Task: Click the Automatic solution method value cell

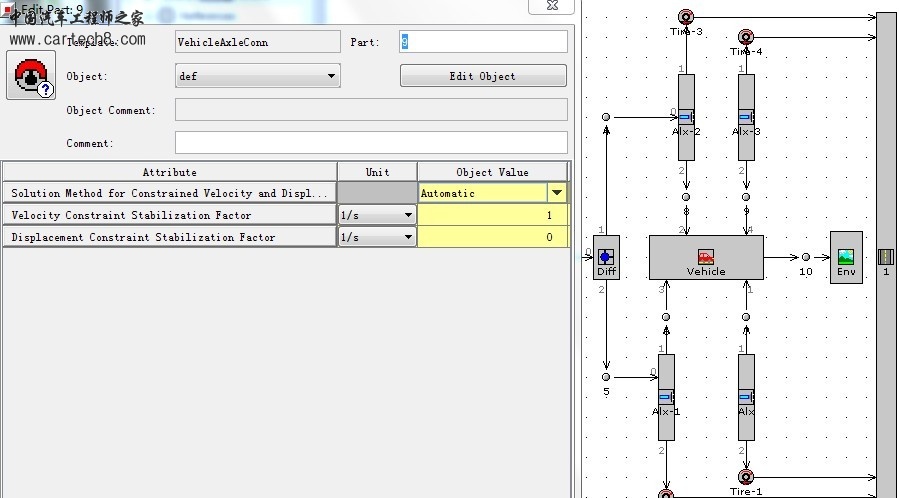Action: 482,193
